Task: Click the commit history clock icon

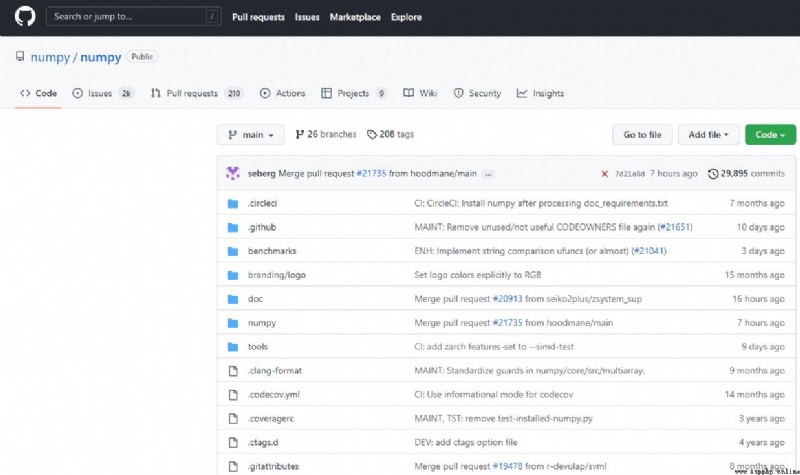Action: tap(713, 174)
